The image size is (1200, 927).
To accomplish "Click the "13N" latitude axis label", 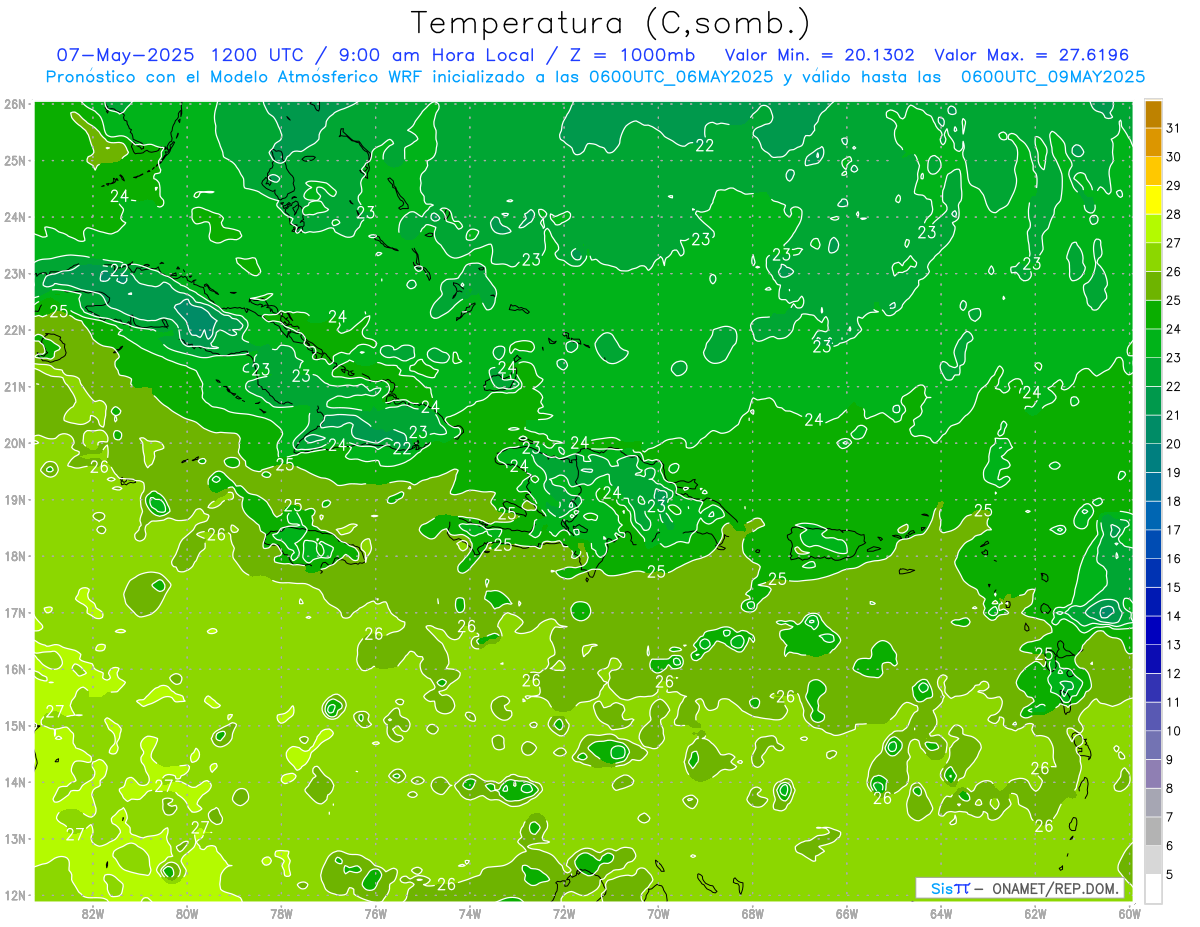I will pos(15,838).
